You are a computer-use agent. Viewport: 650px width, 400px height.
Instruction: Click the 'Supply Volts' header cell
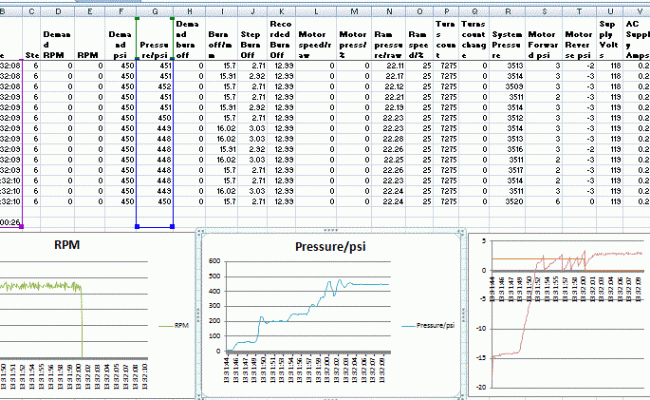(610, 38)
